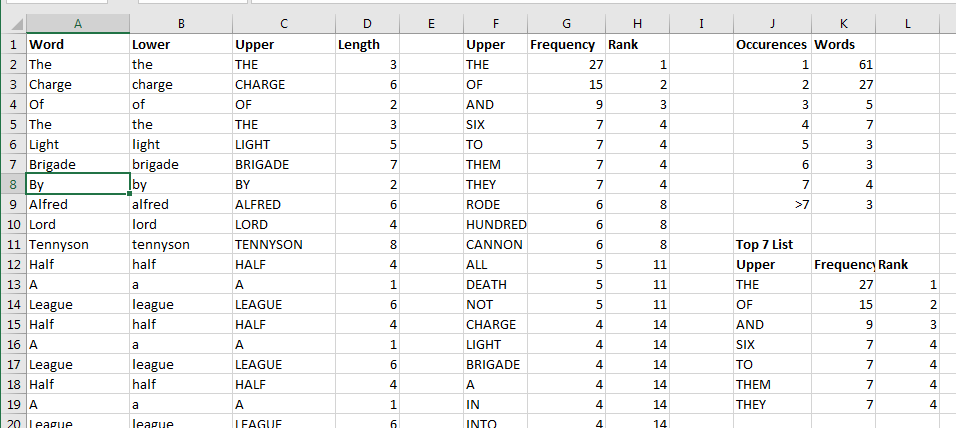This screenshot has width=956, height=428.
Task: Select row 8 header
Action: tap(12, 184)
